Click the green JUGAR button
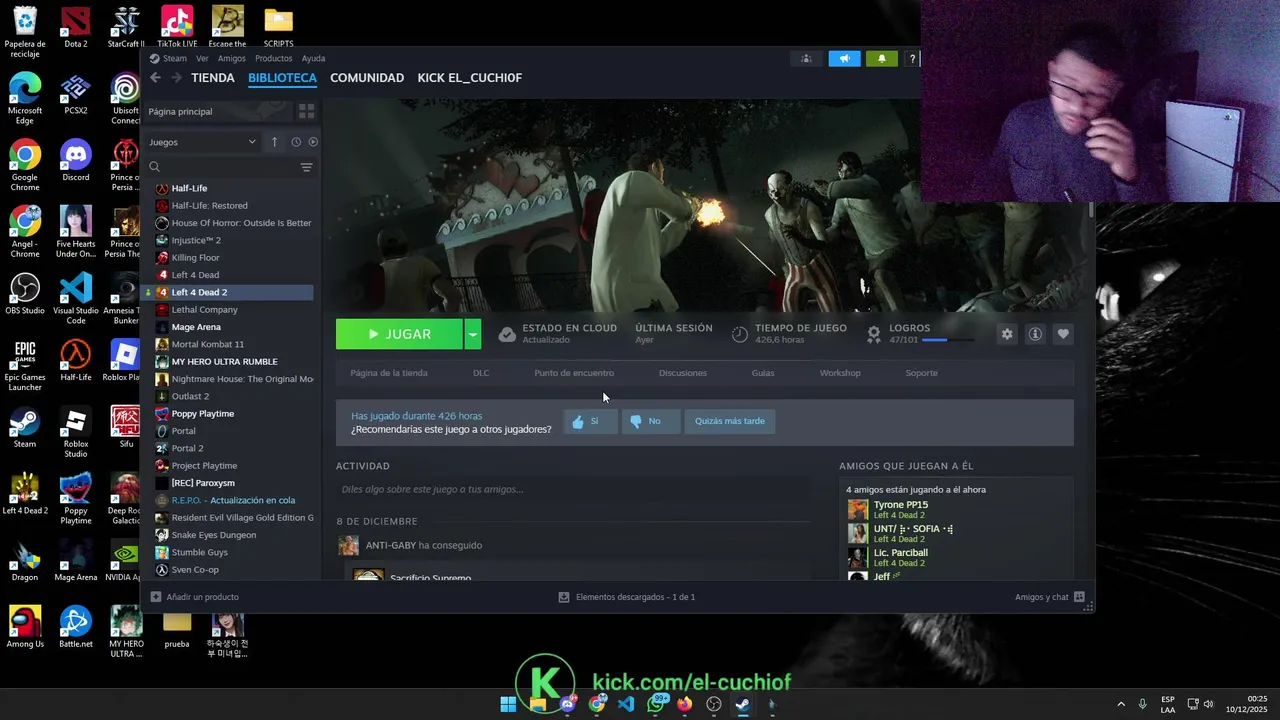Screen dimensions: 1280x720 399,334
